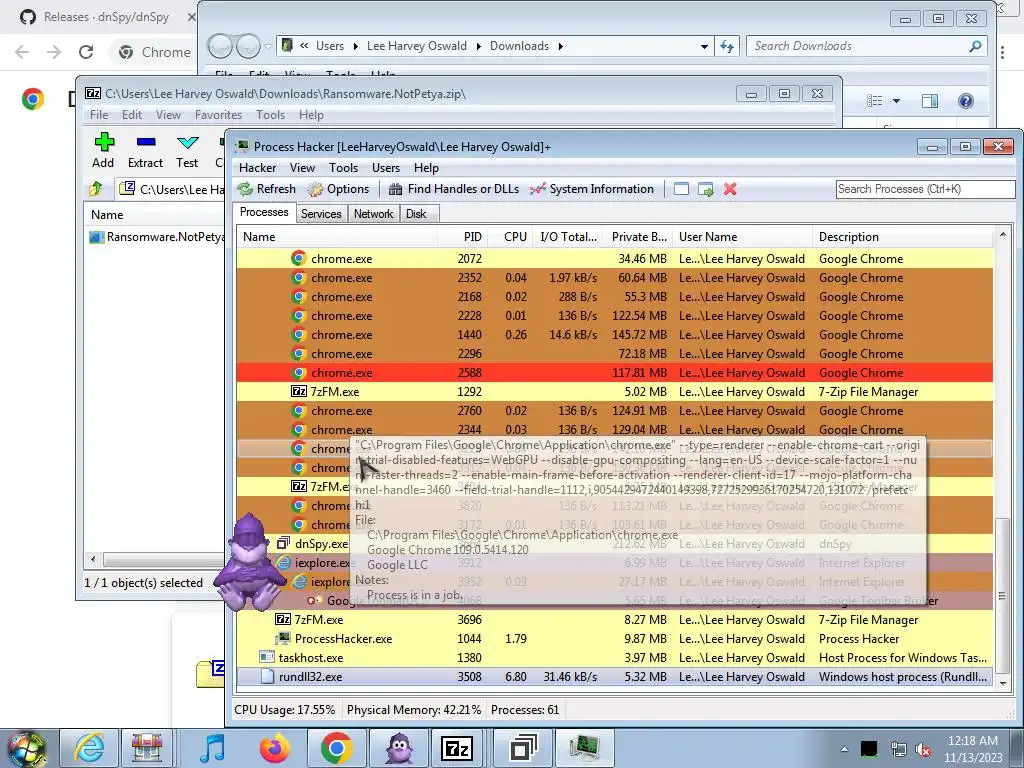Open Users menu in Process Hacker

tap(386, 168)
